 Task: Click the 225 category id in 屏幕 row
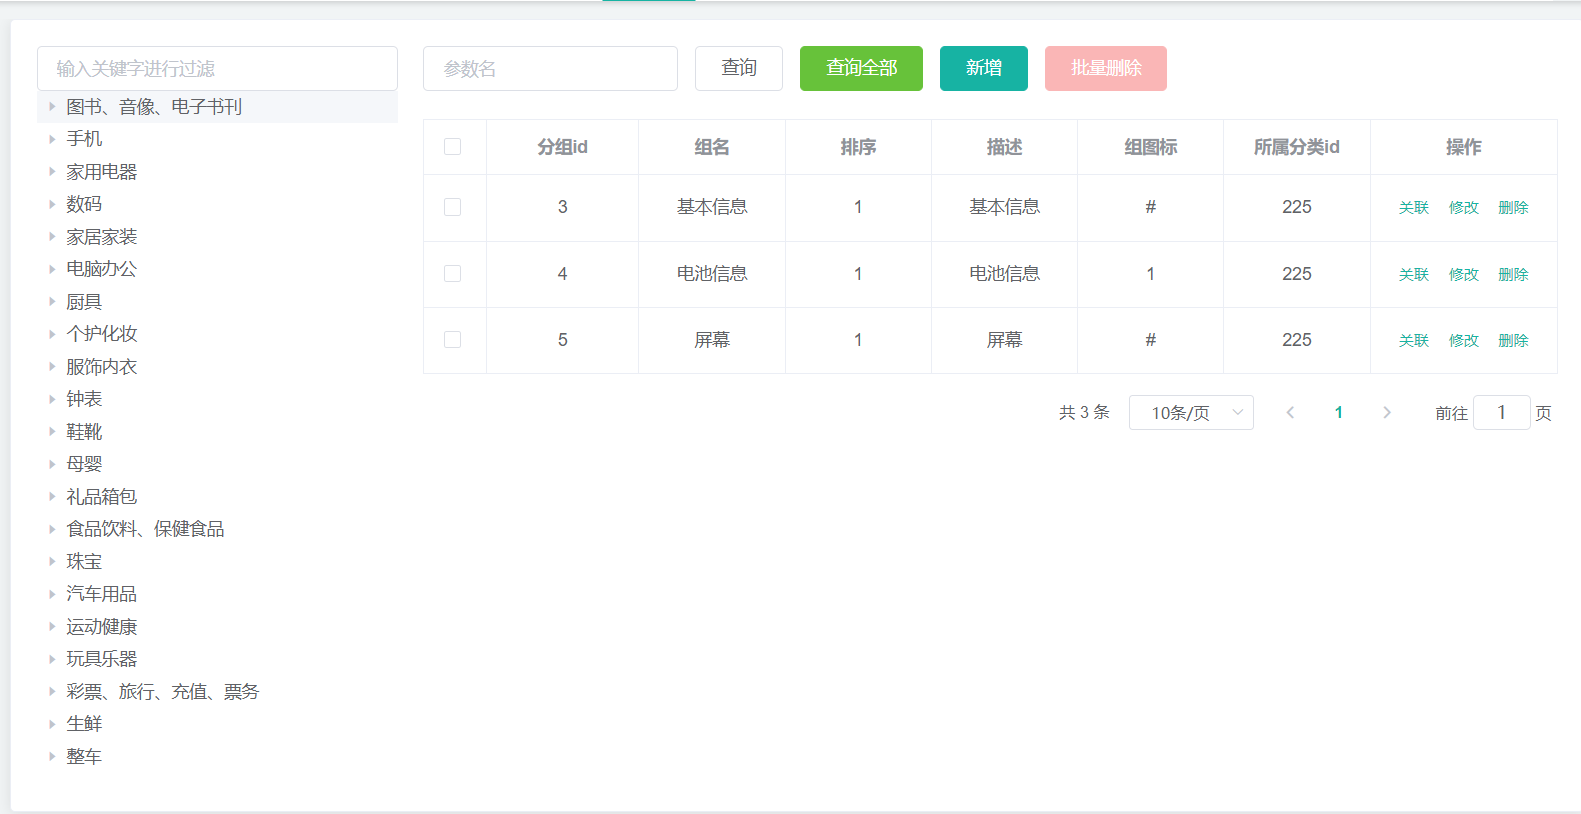pos(1297,340)
